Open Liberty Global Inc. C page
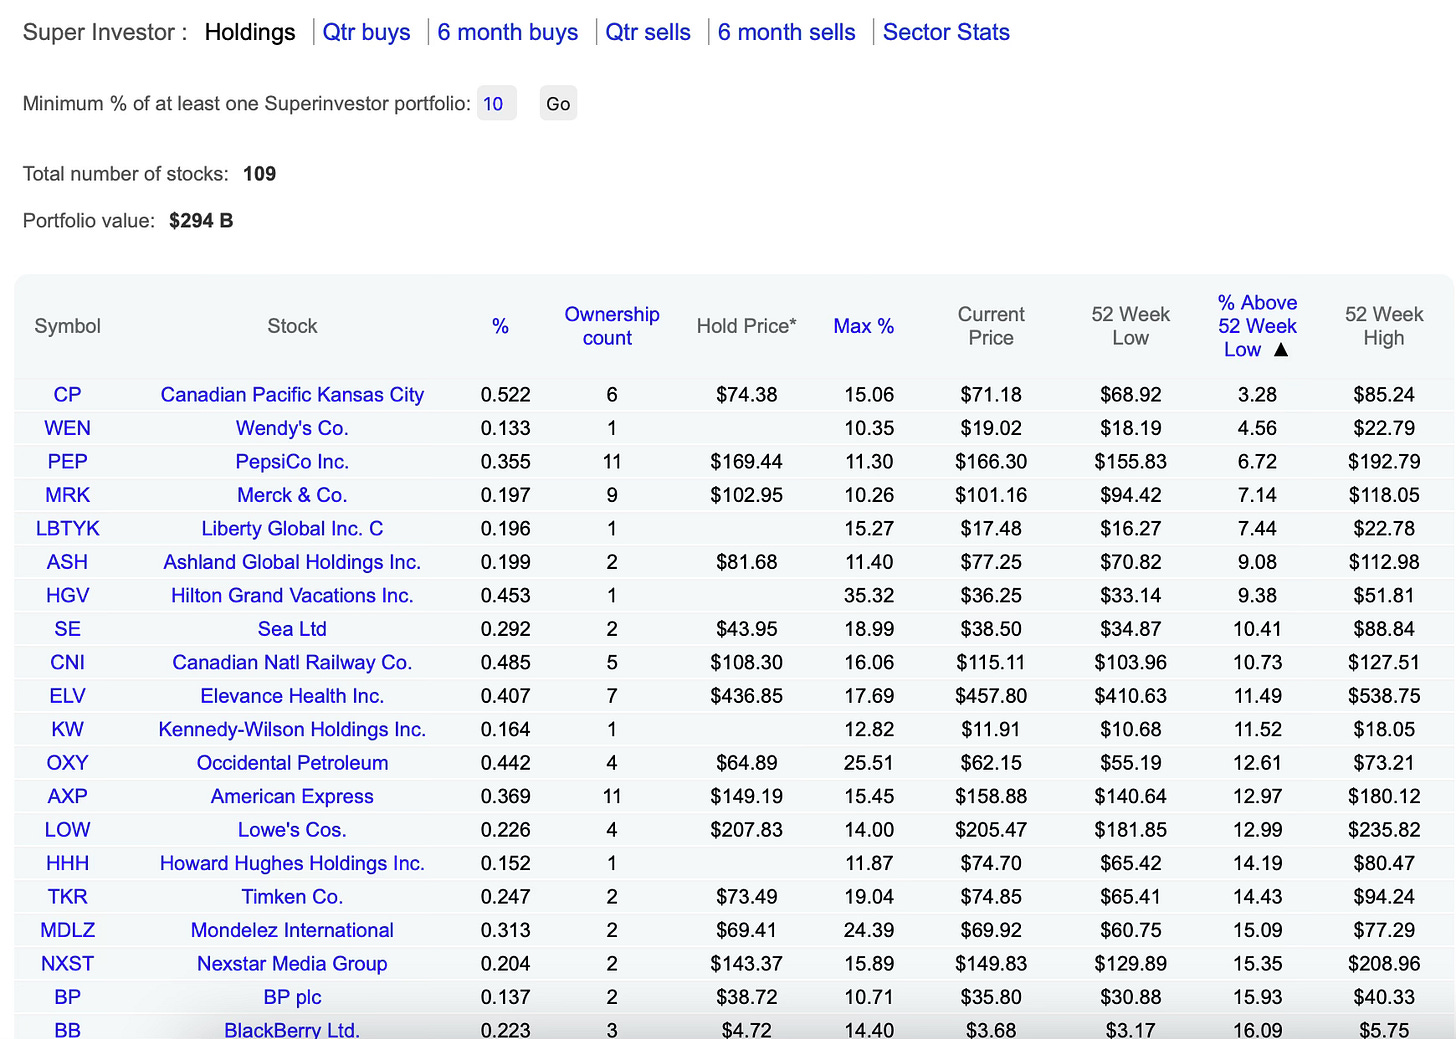Viewport: 1456px width, 1039px height. pos(292,528)
